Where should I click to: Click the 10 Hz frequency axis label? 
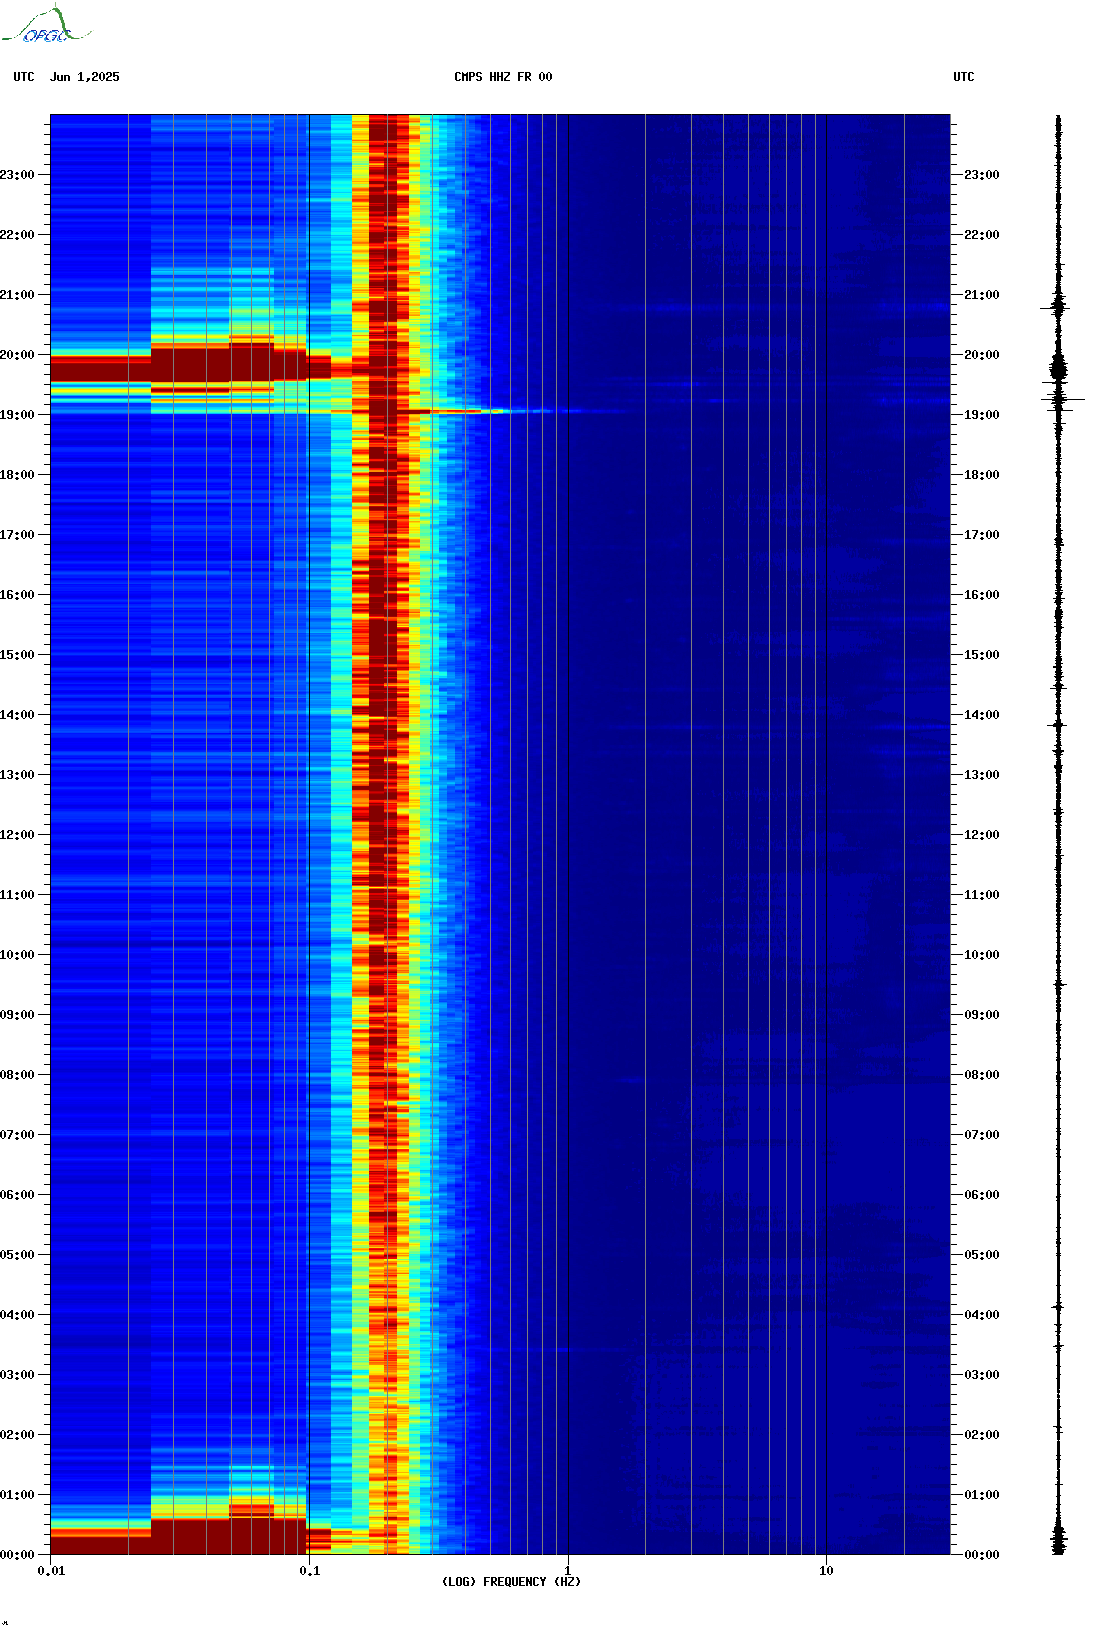coord(826,1571)
